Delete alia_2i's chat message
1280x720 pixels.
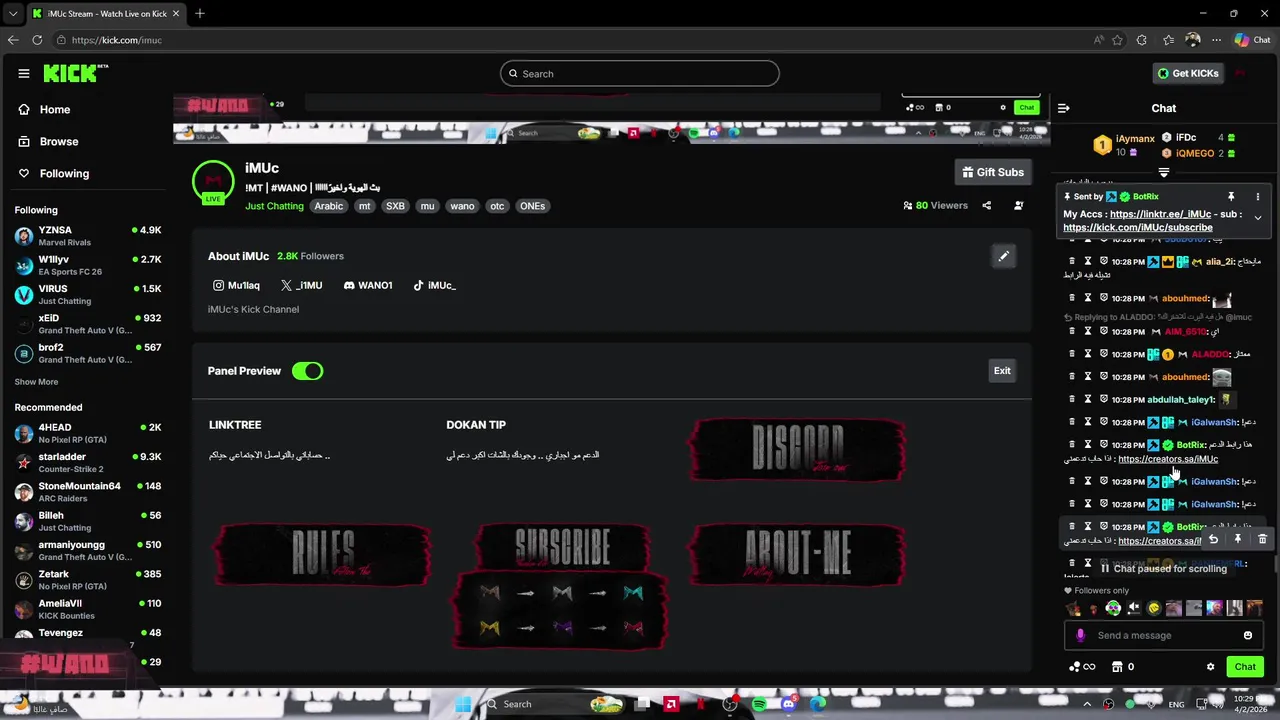[x=1072, y=261]
